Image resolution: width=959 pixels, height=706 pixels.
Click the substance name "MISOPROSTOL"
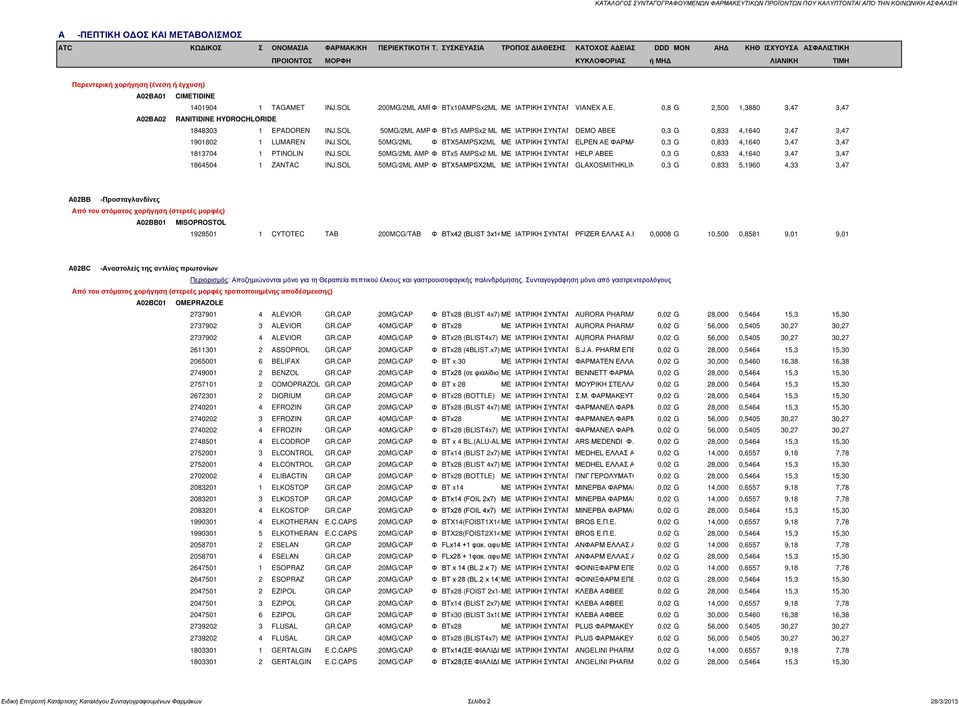coord(201,223)
